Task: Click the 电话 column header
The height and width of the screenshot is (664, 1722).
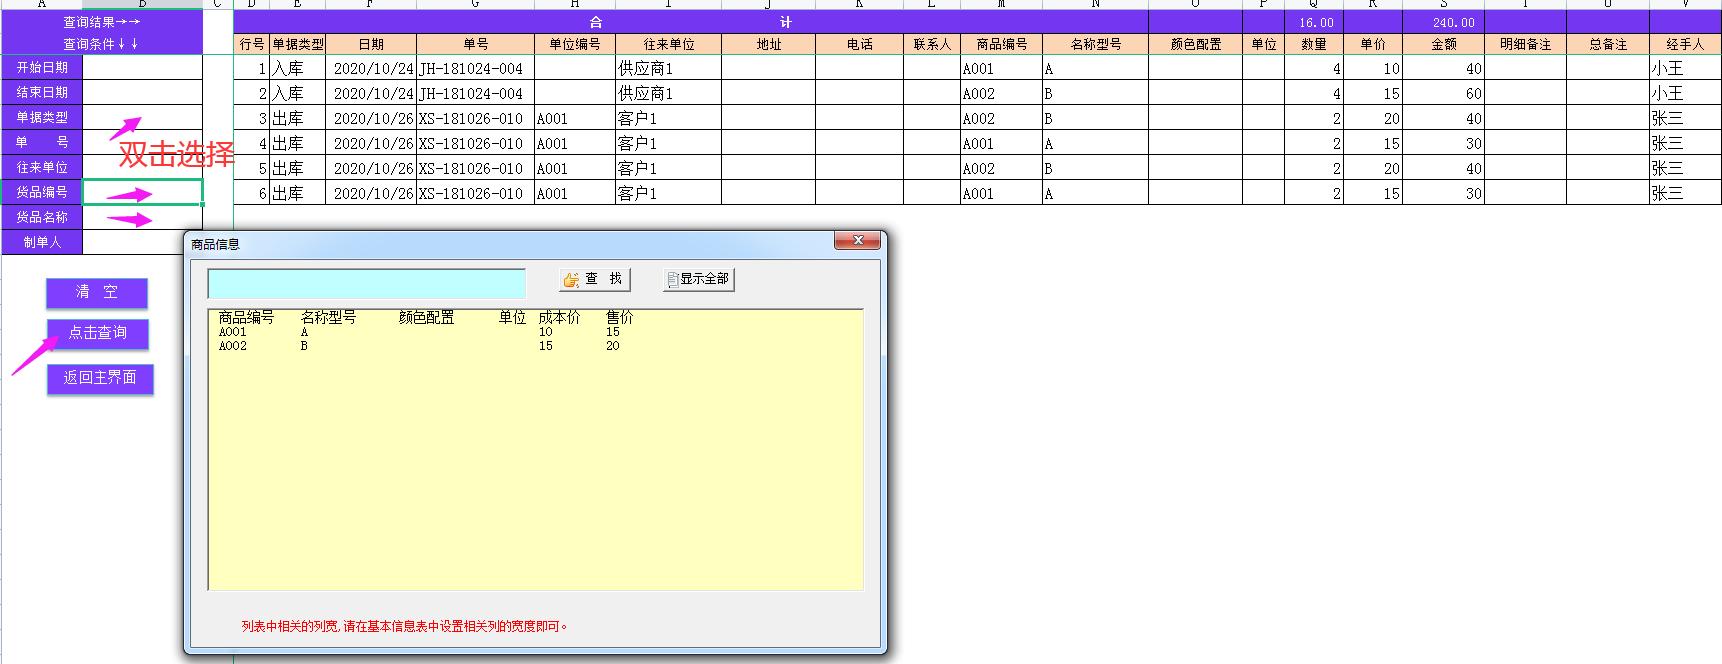Action: point(860,44)
